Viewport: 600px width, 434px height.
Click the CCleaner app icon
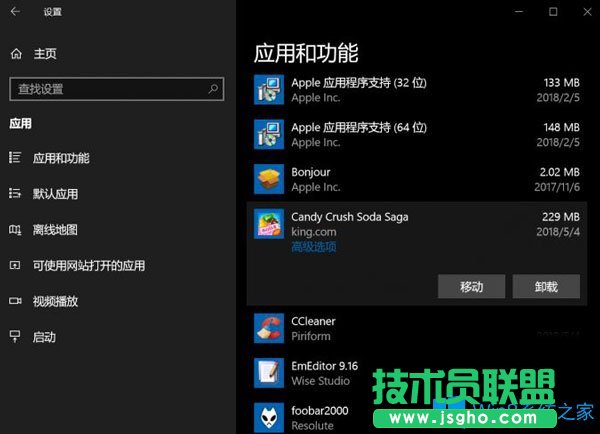click(269, 328)
